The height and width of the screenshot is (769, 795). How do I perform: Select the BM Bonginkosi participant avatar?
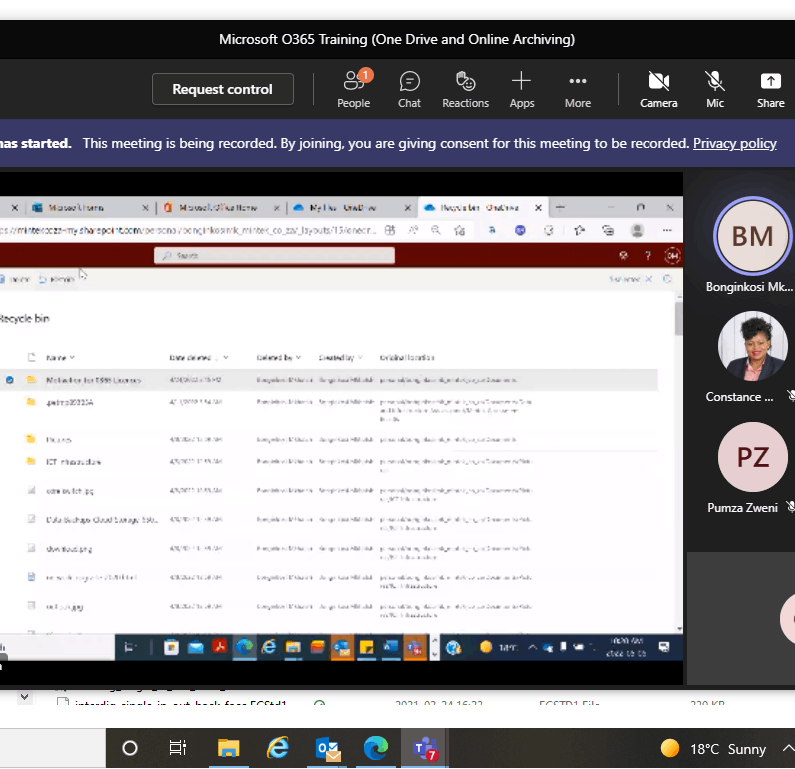[x=752, y=236]
